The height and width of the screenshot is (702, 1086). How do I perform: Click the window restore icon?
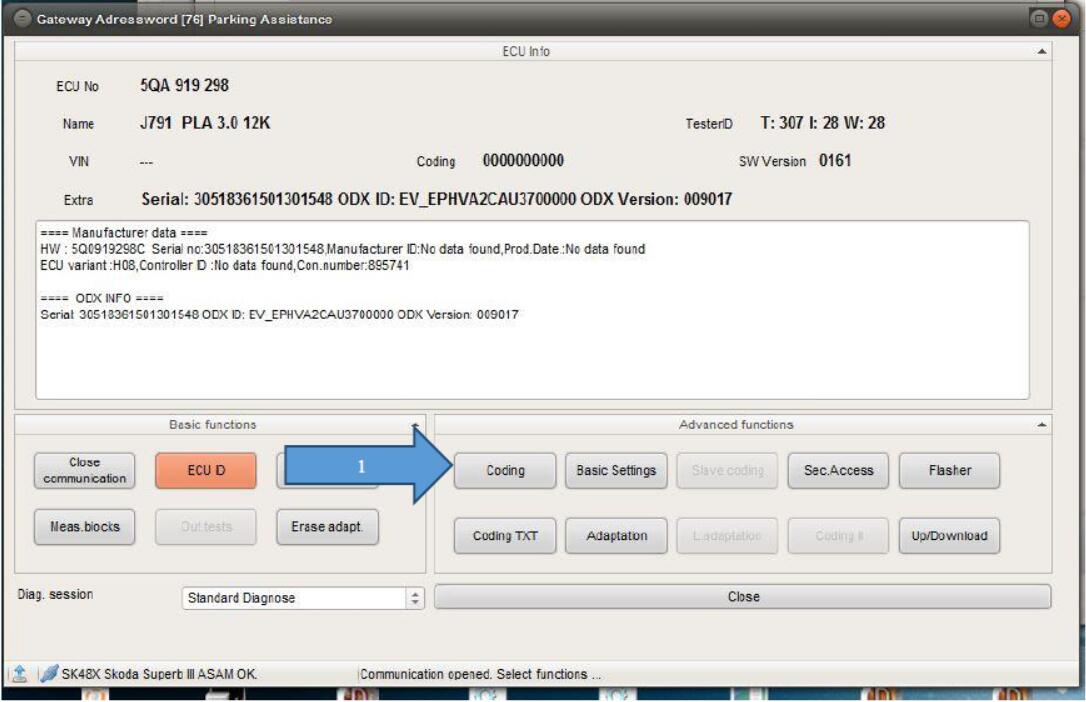point(1039,19)
